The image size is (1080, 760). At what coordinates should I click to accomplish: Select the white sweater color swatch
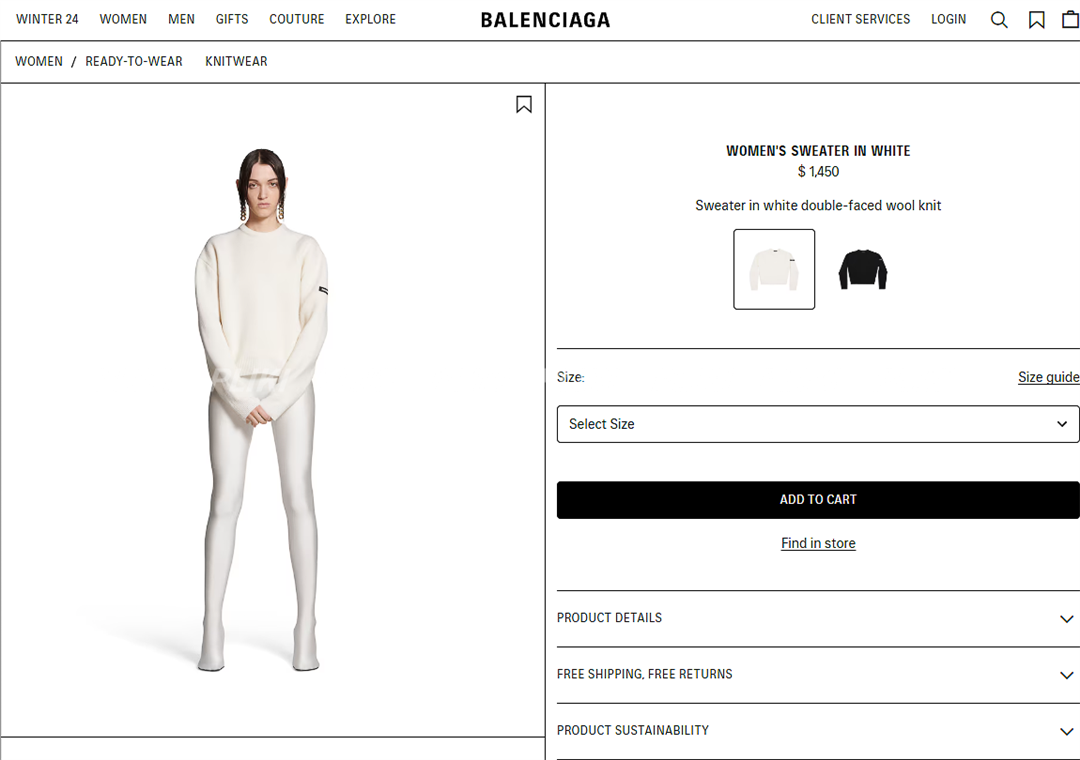(x=773, y=269)
